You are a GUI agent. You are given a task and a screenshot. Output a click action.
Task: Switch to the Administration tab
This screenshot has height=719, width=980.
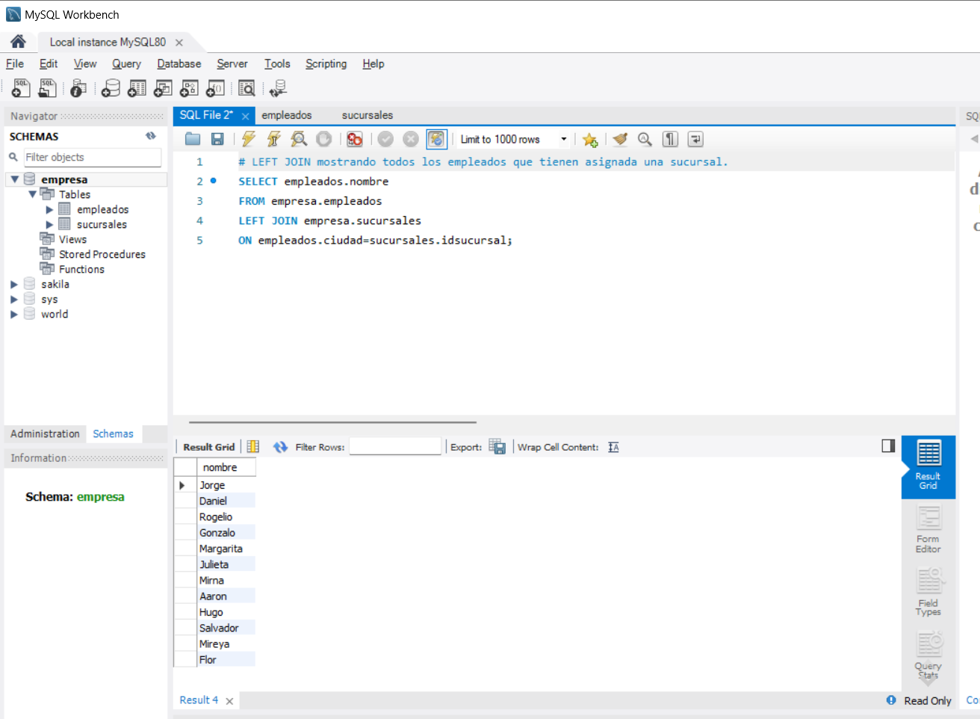pyautogui.click(x=45, y=433)
